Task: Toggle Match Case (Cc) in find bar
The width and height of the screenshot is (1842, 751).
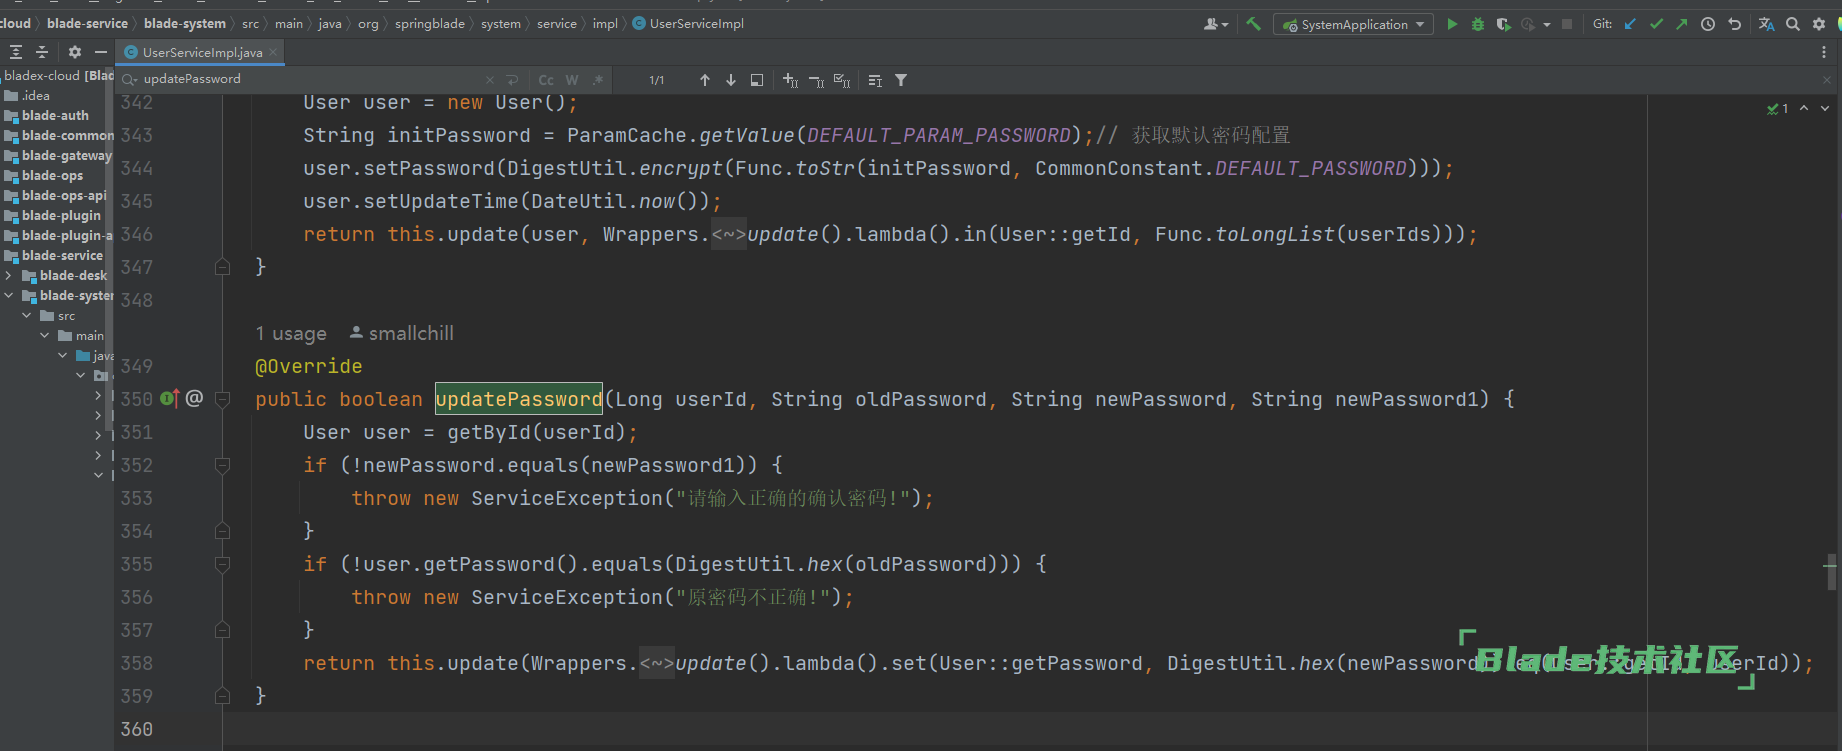Action: click(546, 80)
